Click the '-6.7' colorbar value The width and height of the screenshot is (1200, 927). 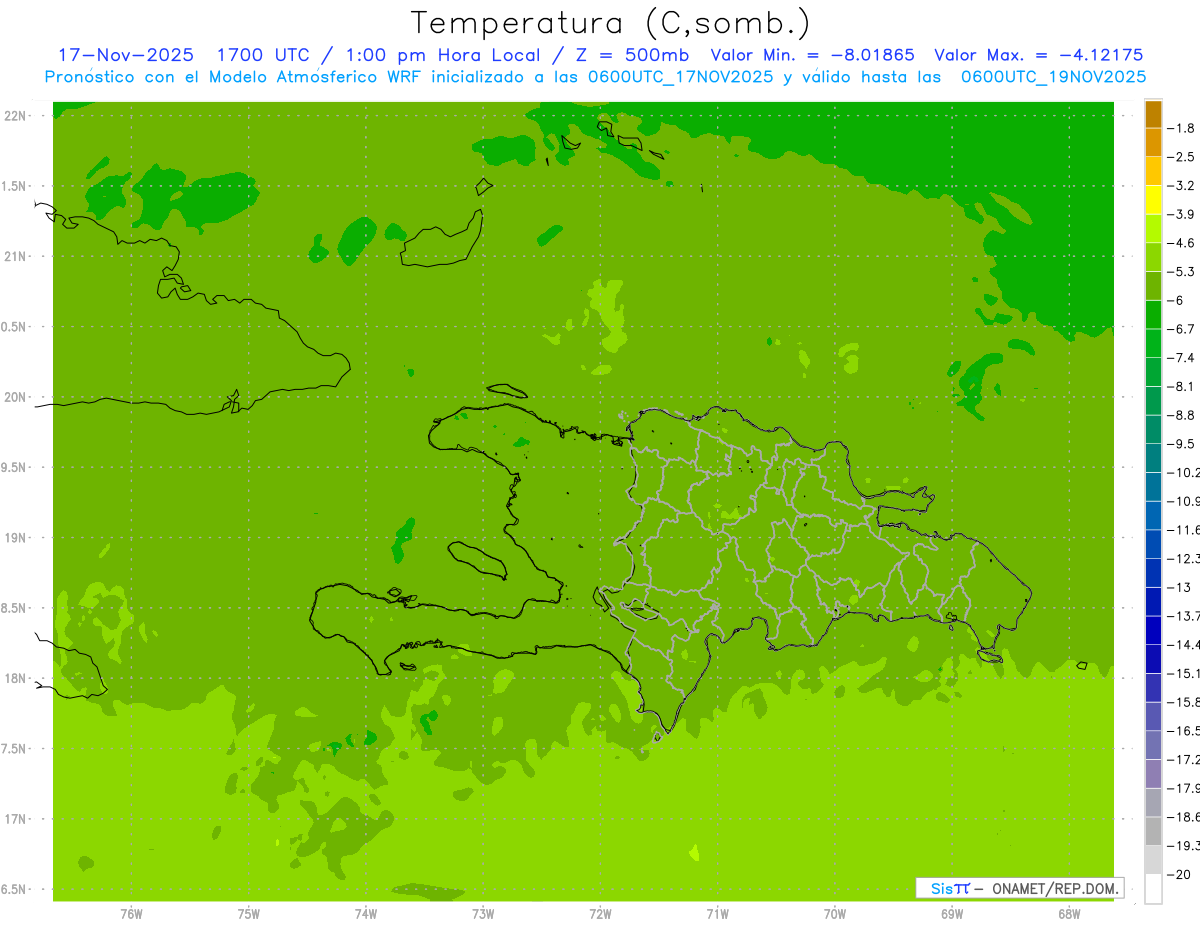pos(1181,329)
